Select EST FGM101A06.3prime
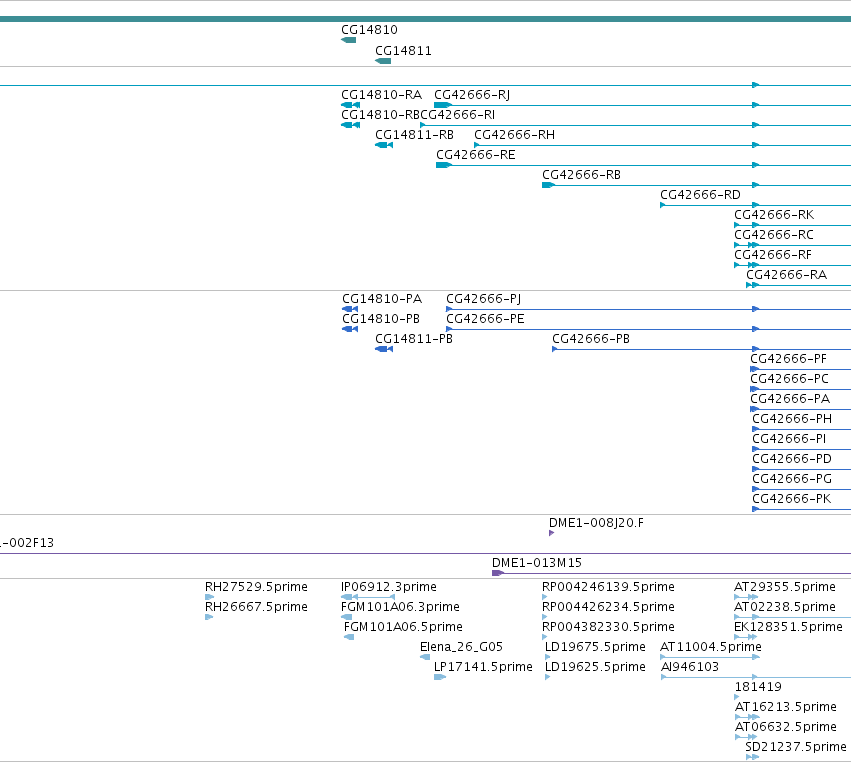This screenshot has width=851, height=762. [x=400, y=607]
